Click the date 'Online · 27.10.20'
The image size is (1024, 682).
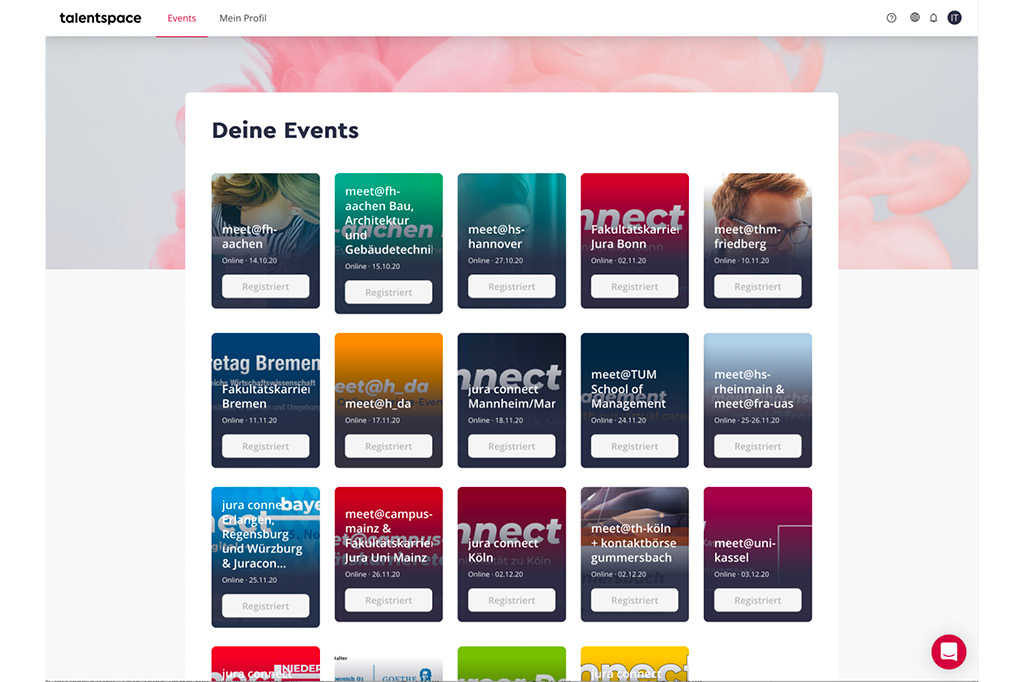coord(495,260)
